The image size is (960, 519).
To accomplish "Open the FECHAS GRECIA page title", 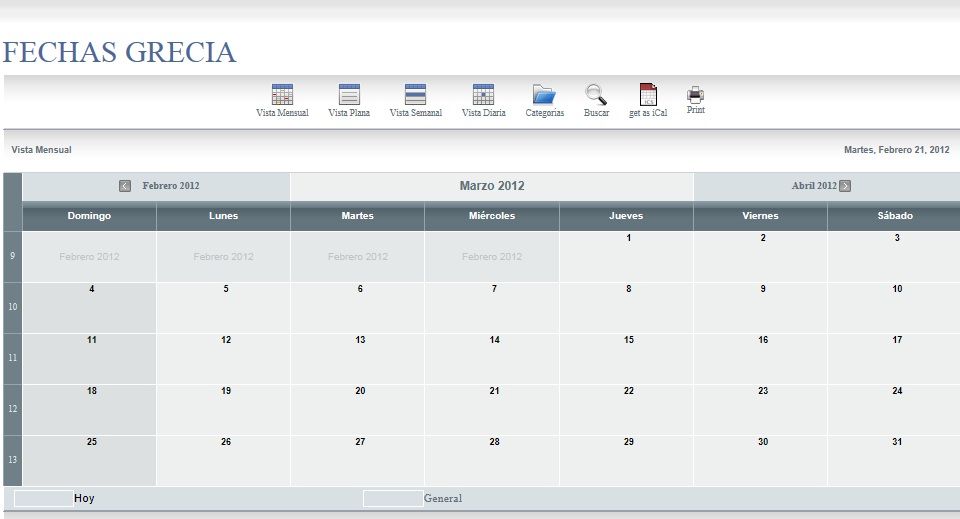I will click(119, 52).
